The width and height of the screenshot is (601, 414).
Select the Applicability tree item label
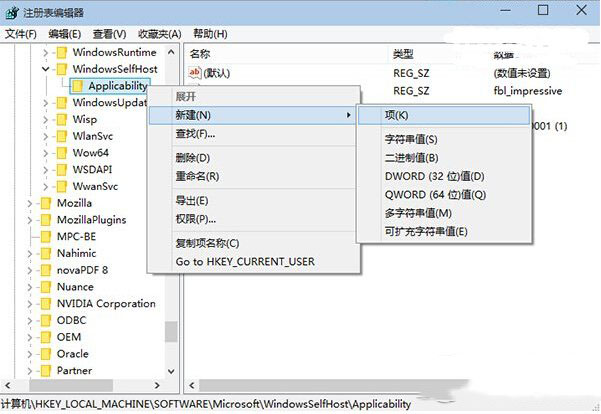point(118,86)
